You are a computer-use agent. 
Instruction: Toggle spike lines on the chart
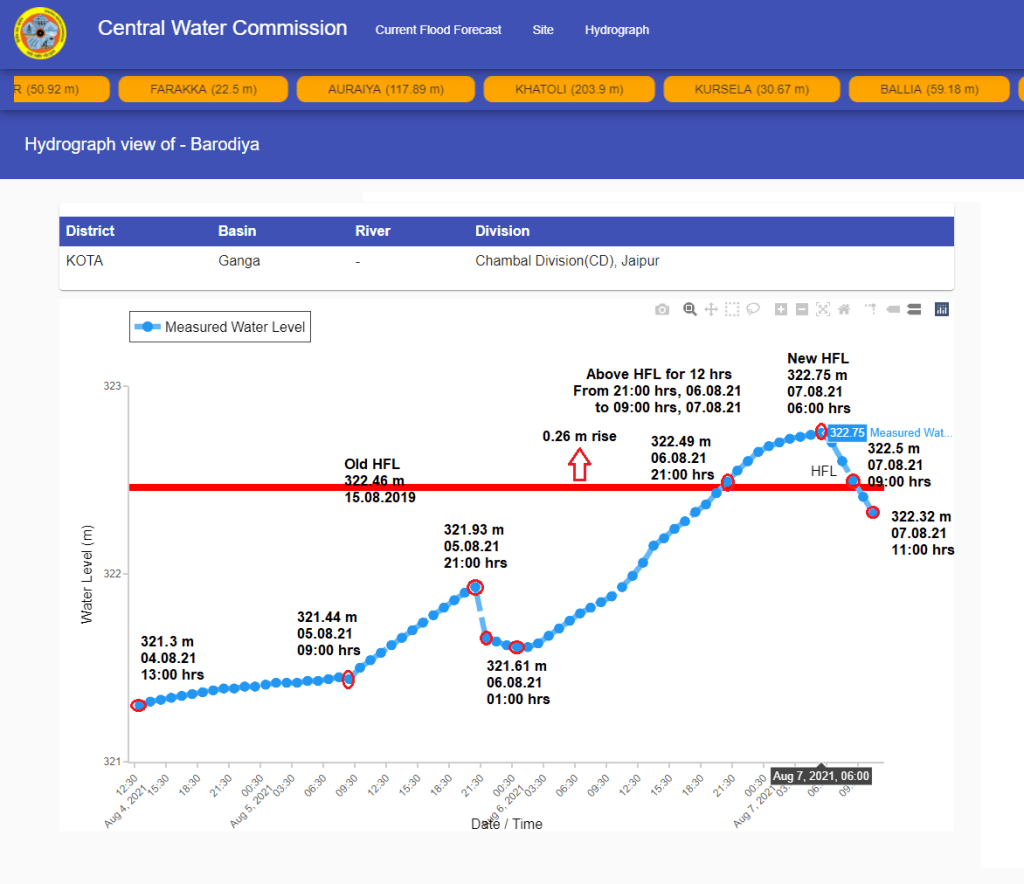871,310
